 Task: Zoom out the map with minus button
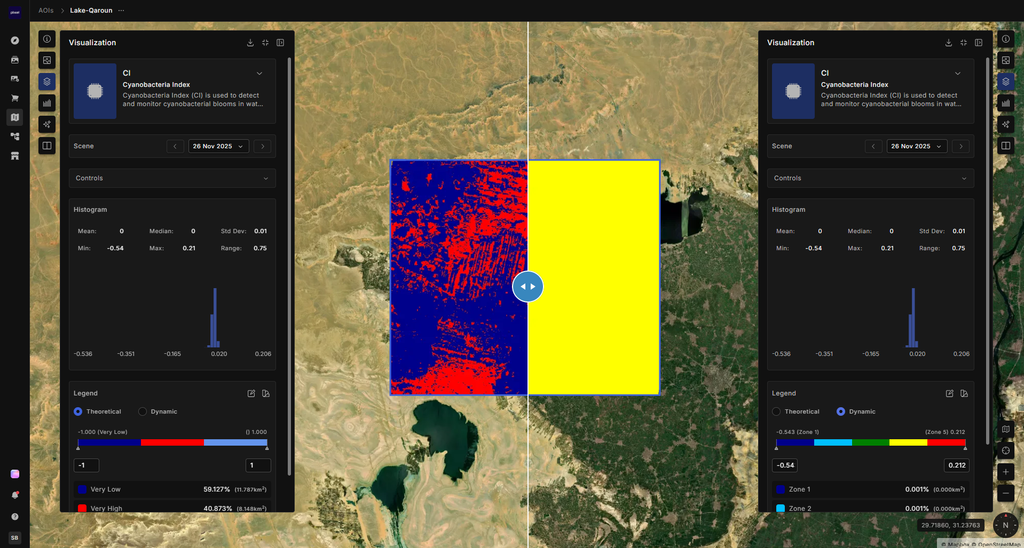point(1006,492)
